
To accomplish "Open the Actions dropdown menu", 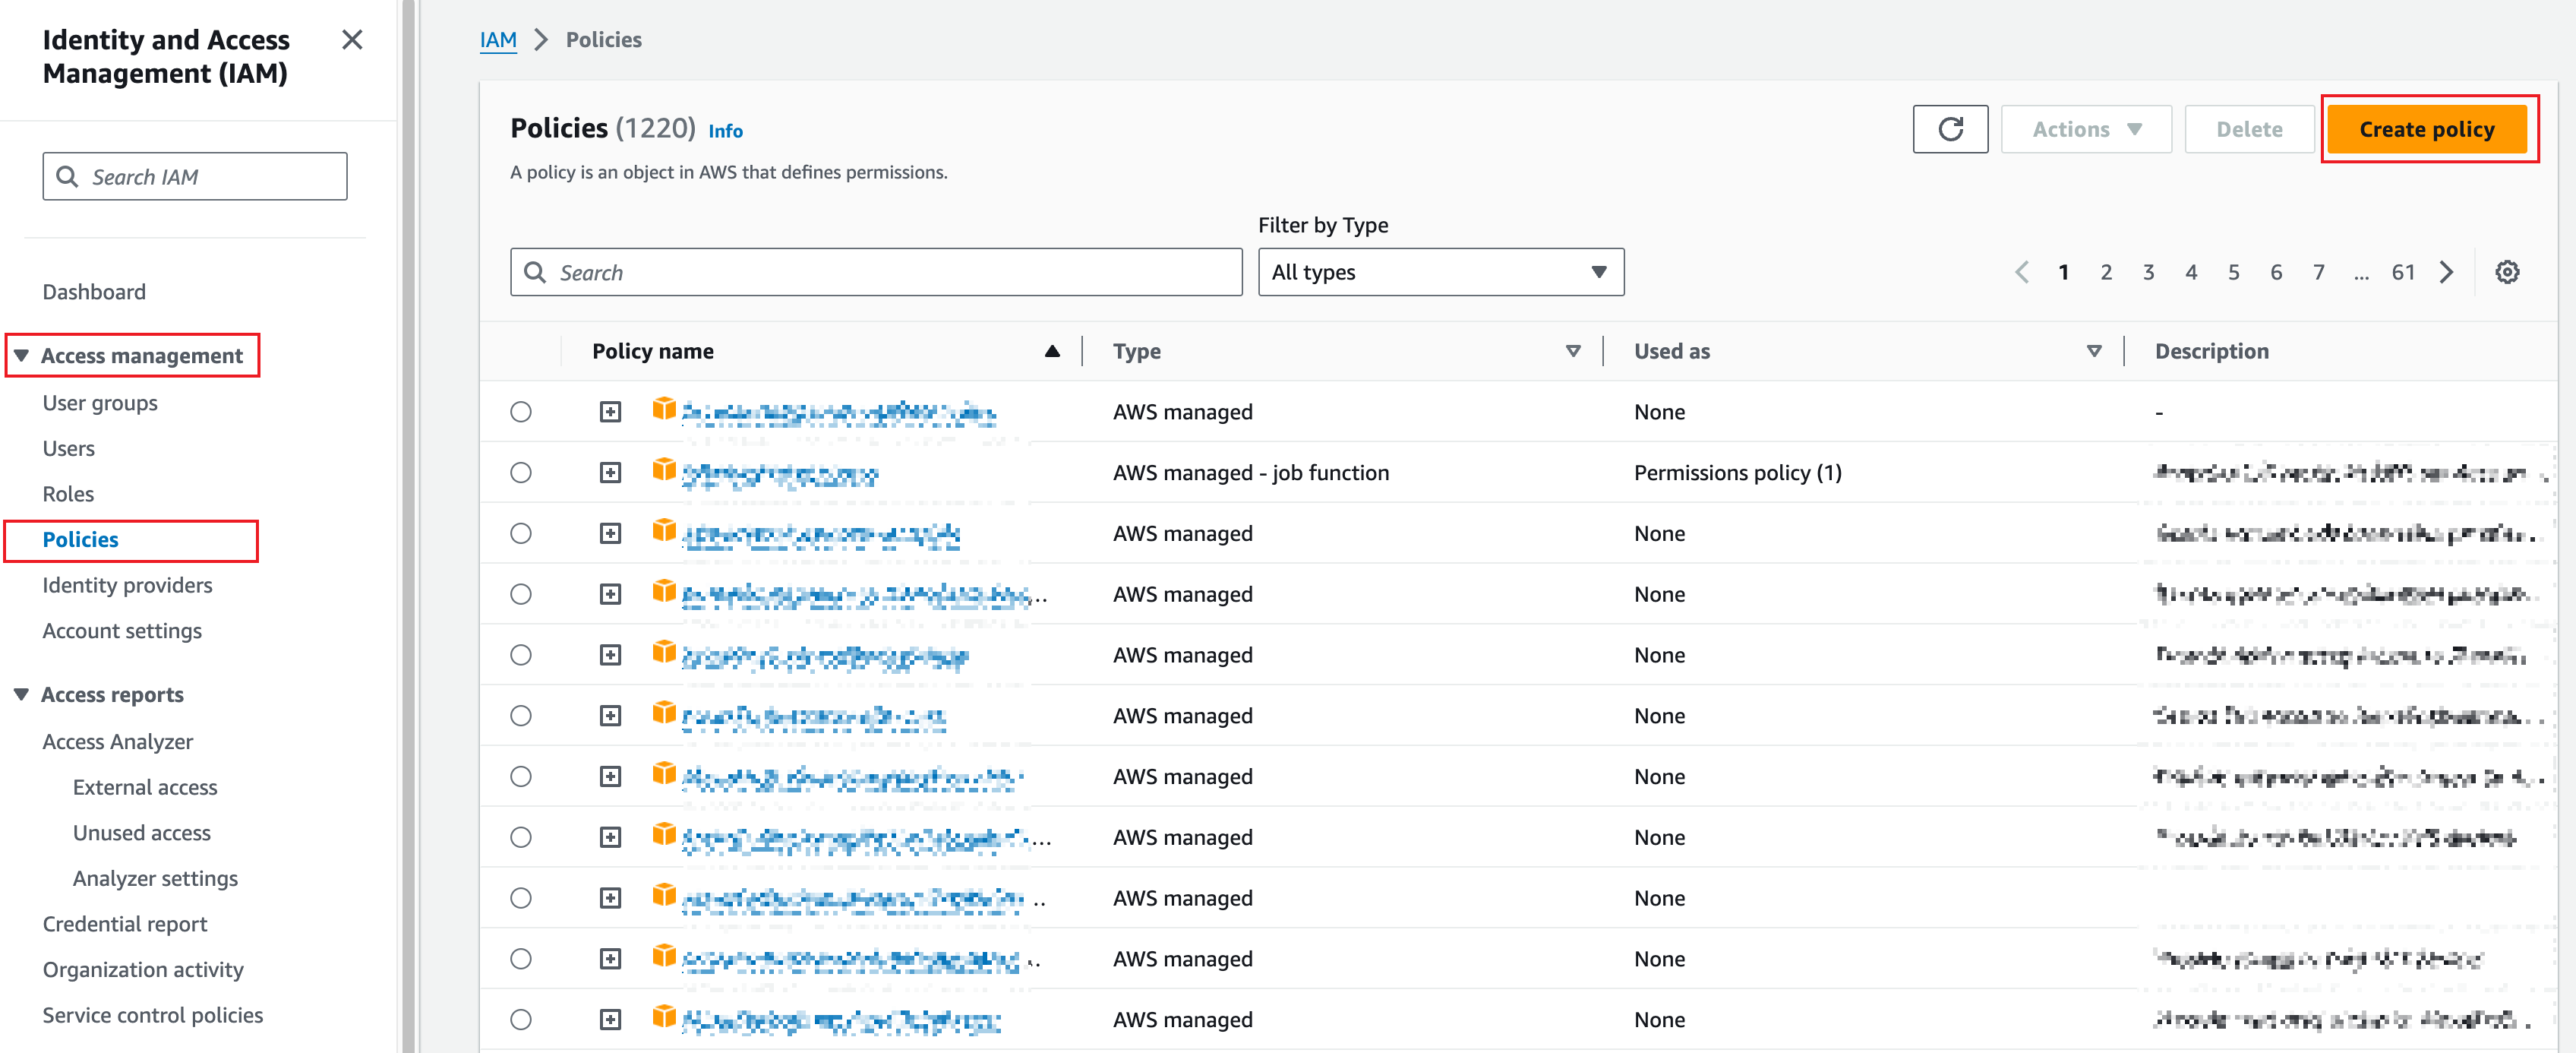I will coord(2086,129).
